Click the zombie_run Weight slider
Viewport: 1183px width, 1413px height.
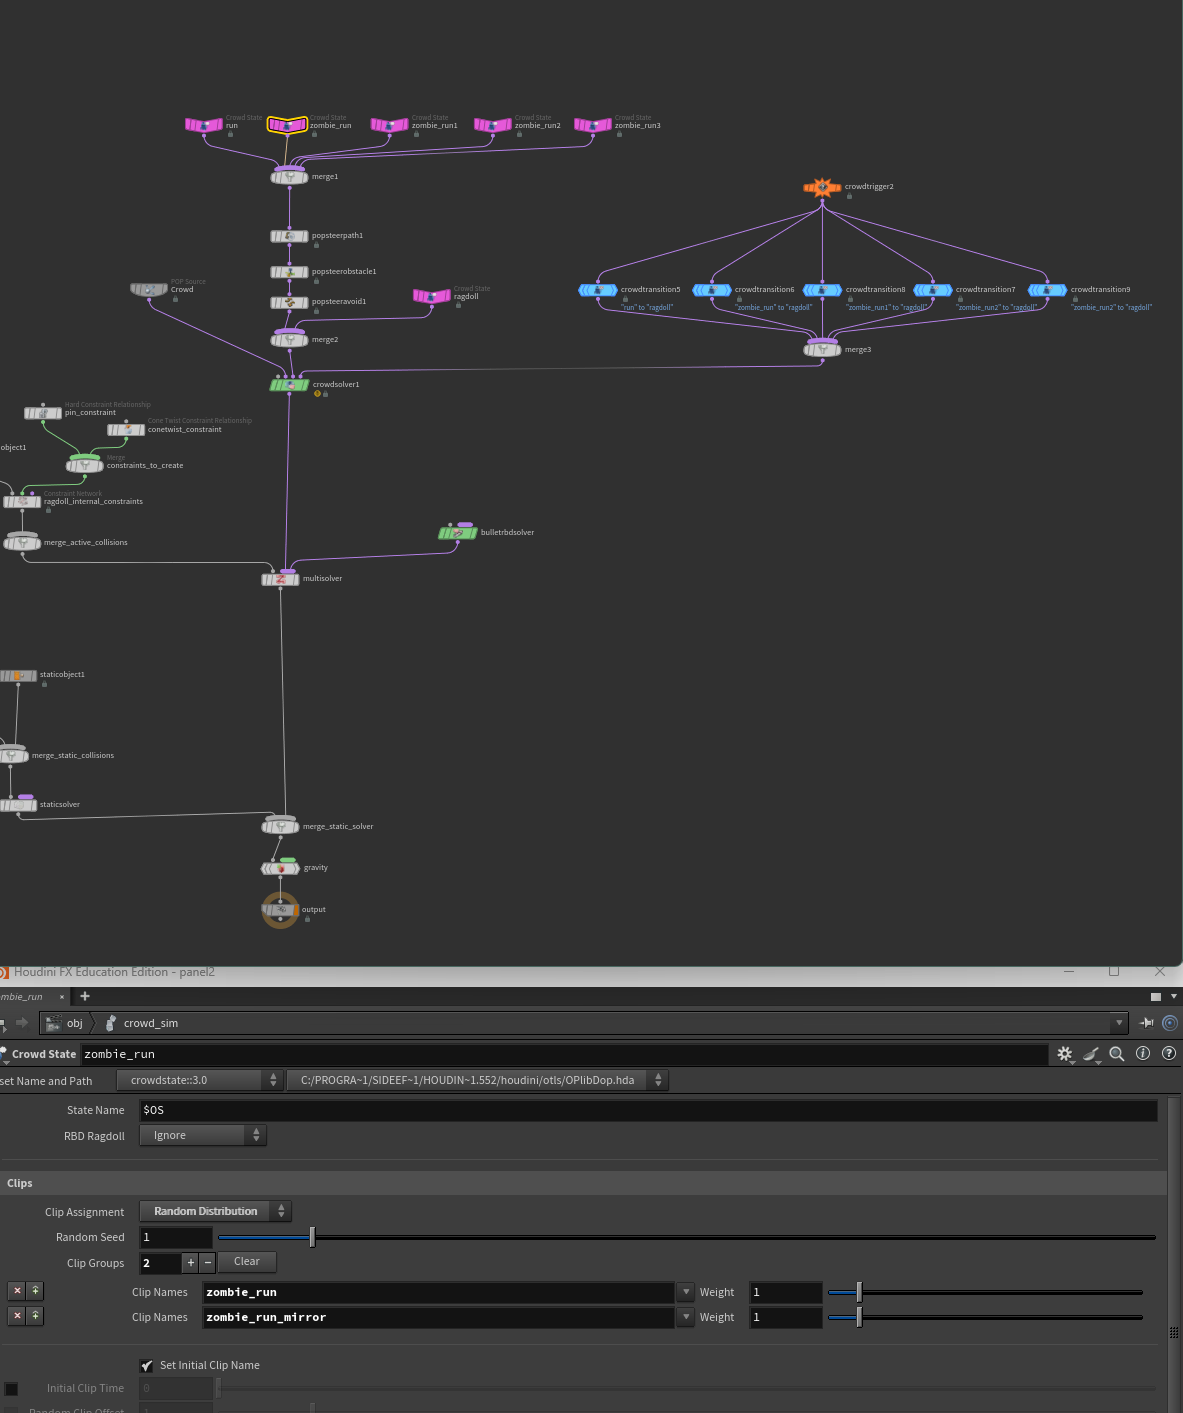point(985,1292)
